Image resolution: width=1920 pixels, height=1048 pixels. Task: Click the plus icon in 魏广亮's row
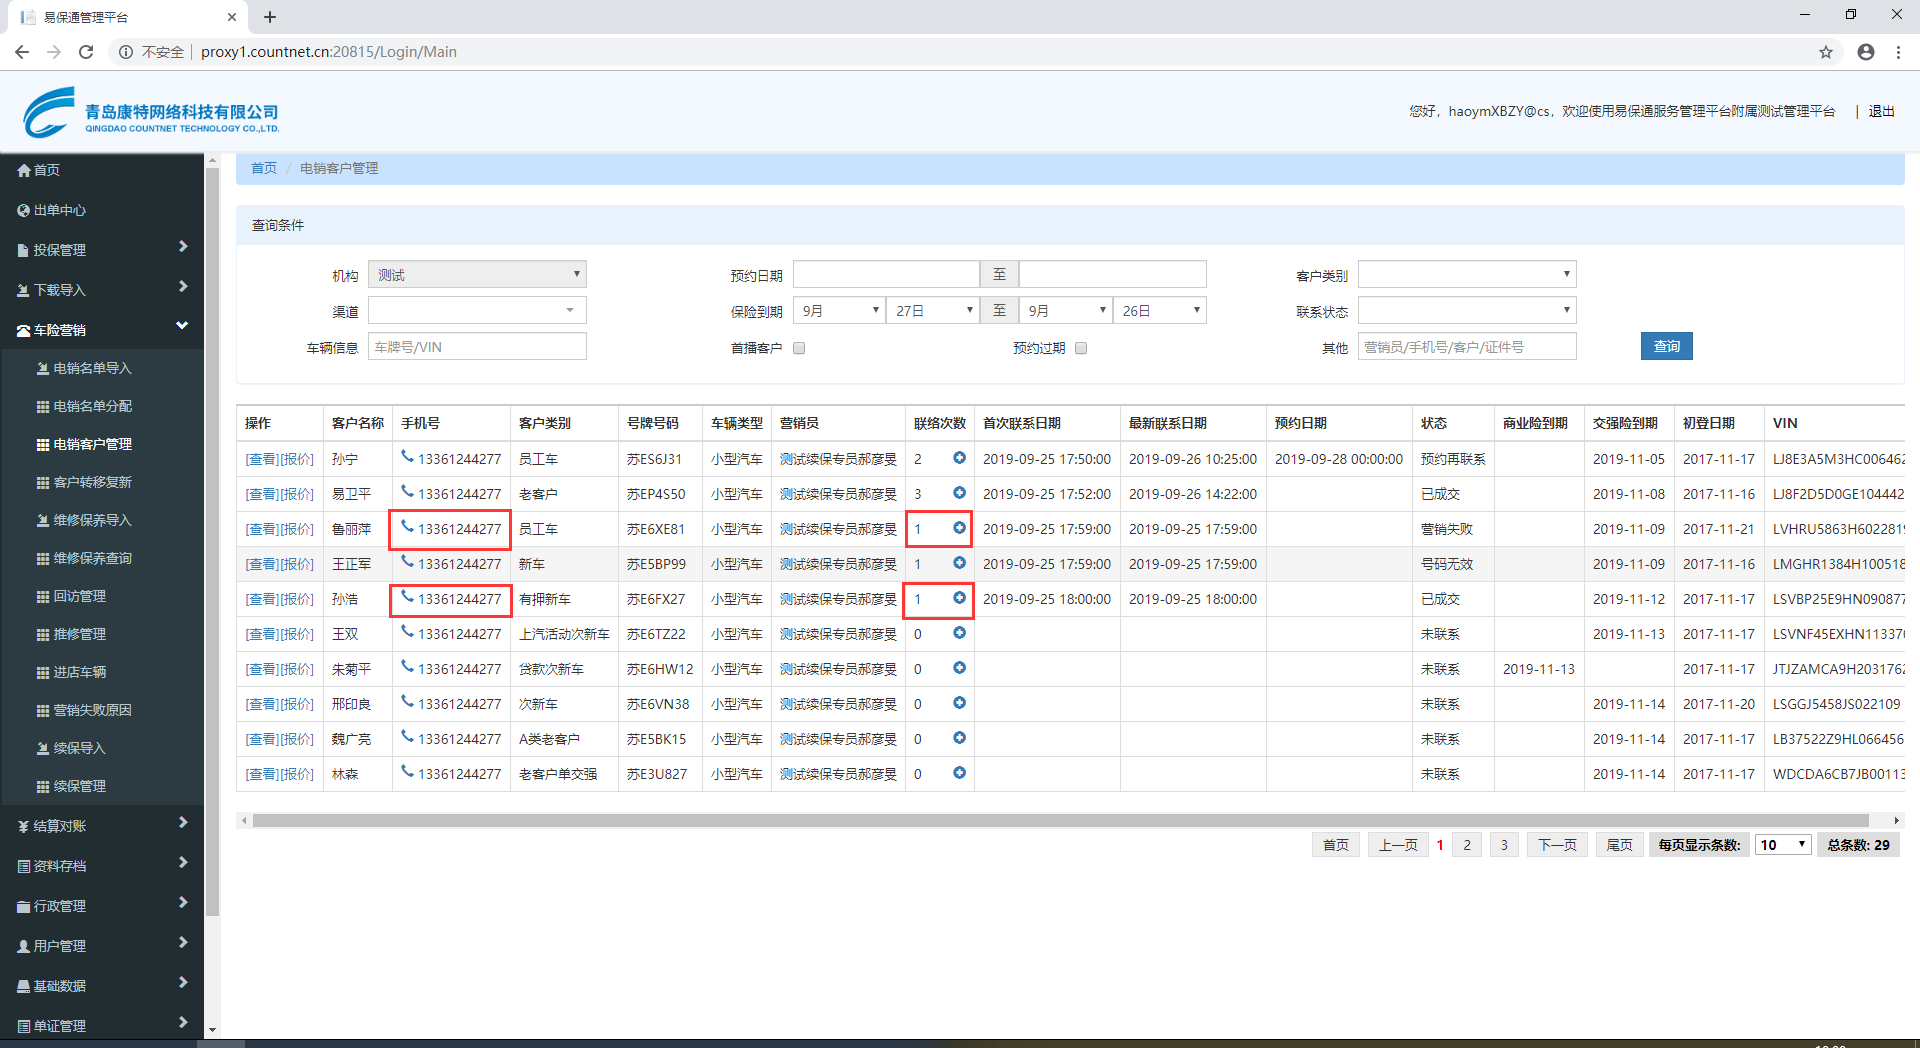pos(959,738)
